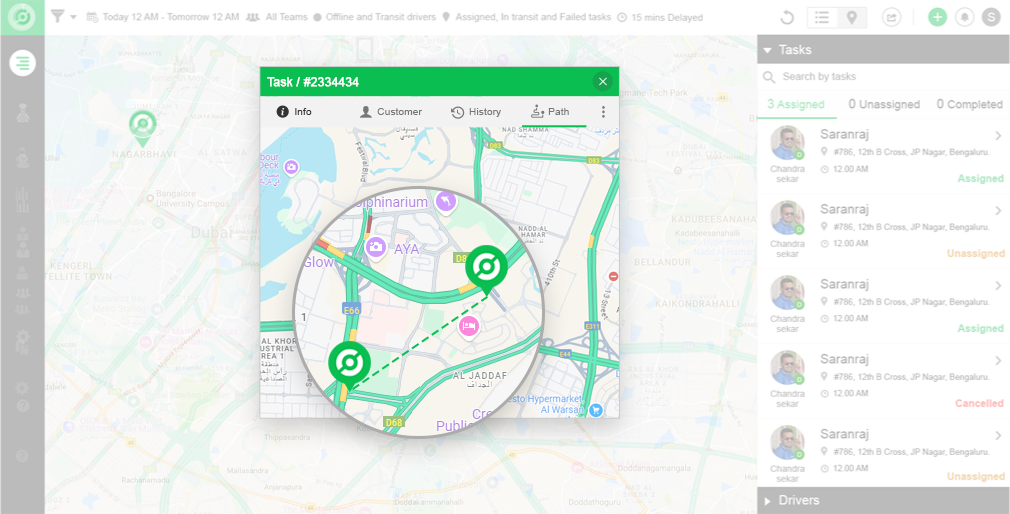Close the Task #2334434 dialog
Screen dimensions: 1010x514
[x=602, y=81]
